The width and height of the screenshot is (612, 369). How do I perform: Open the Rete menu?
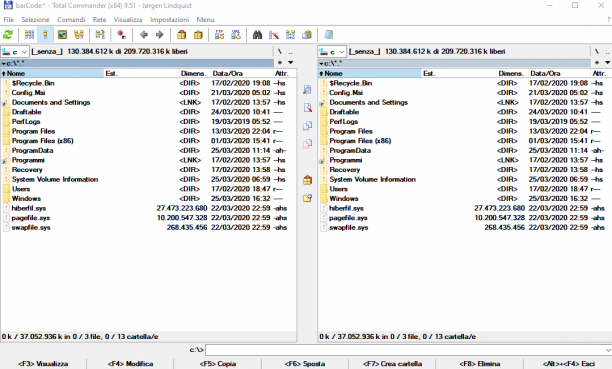(100, 20)
